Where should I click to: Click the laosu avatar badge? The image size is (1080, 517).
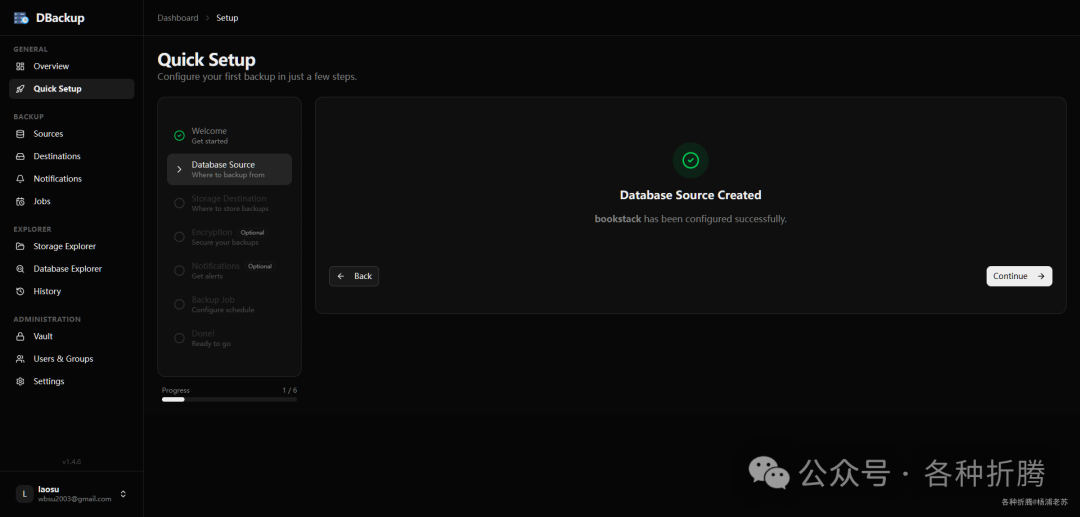[x=24, y=494]
